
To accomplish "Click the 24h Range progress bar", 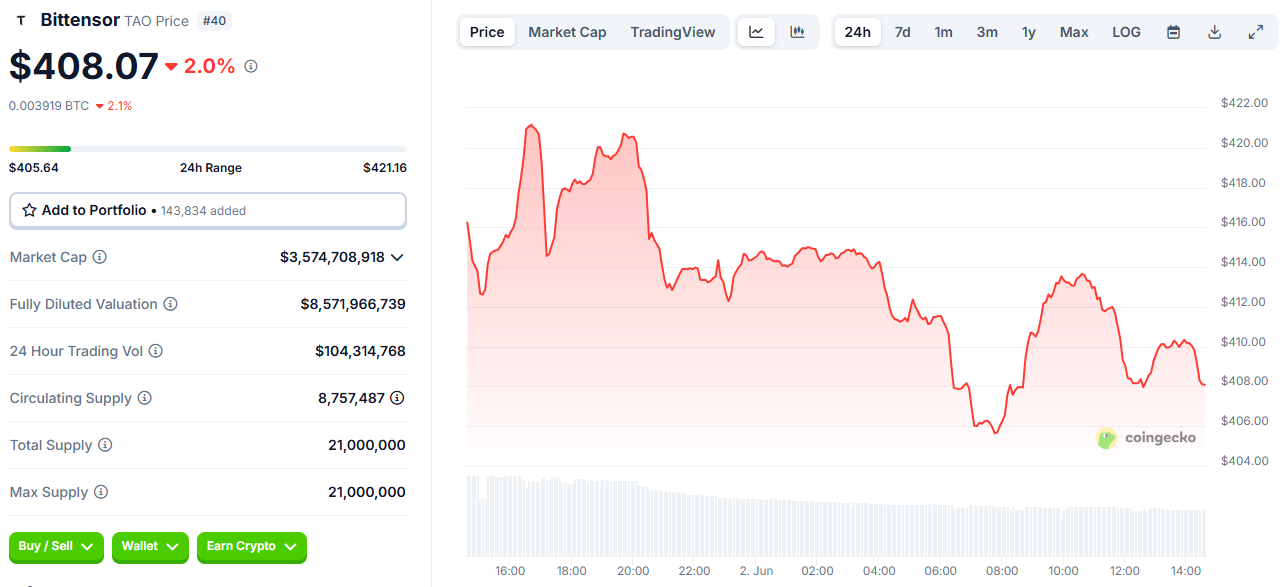I will pos(208,149).
